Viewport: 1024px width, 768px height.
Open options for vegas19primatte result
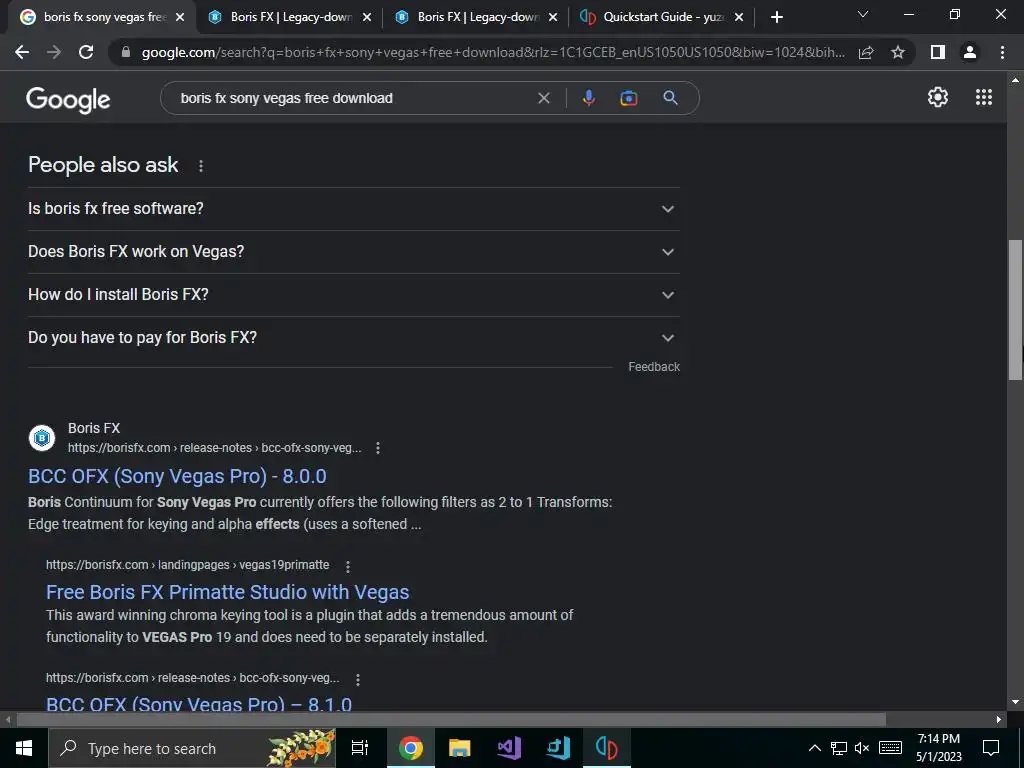[347, 566]
